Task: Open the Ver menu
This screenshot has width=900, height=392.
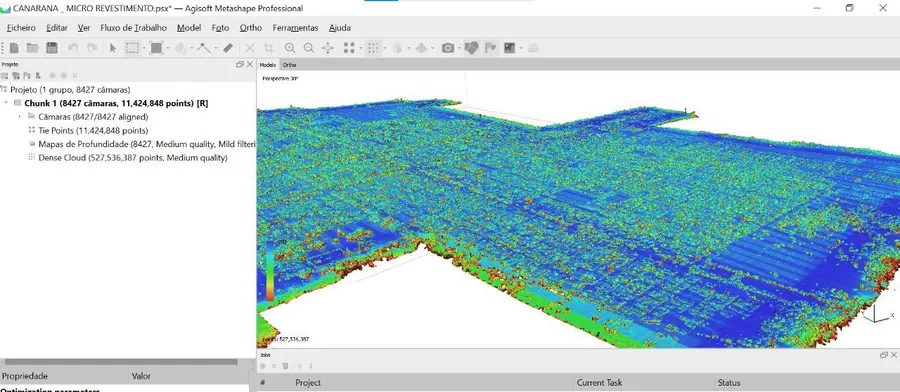Action: 84,28
